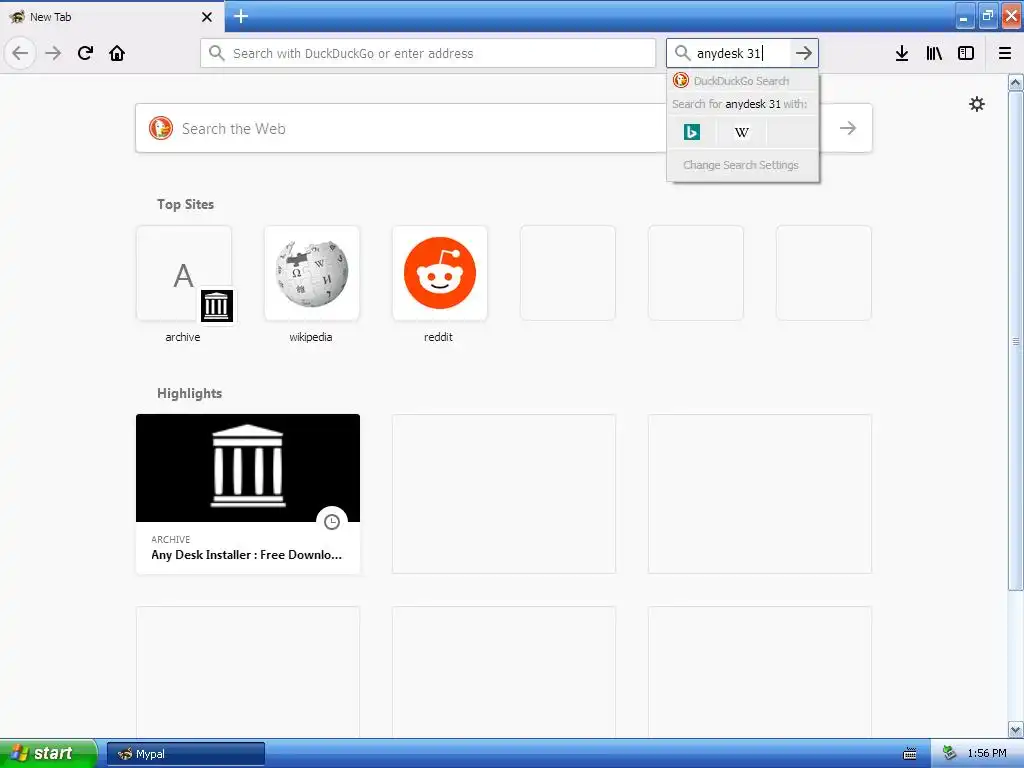Submit search with the go arrow
This screenshot has height=768, width=1024.
point(804,53)
